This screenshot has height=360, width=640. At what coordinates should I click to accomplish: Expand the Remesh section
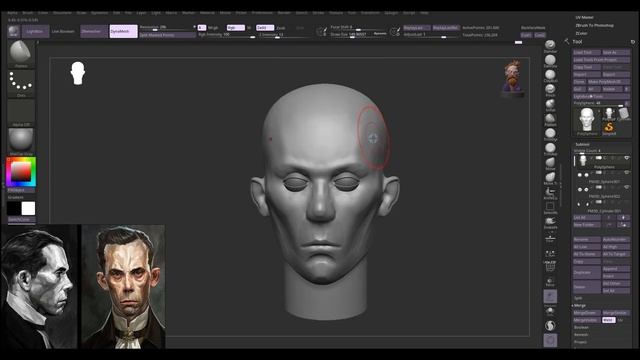point(581,335)
